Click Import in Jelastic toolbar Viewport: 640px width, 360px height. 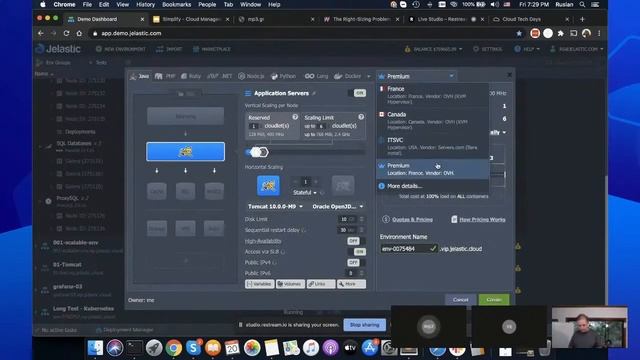169,49
